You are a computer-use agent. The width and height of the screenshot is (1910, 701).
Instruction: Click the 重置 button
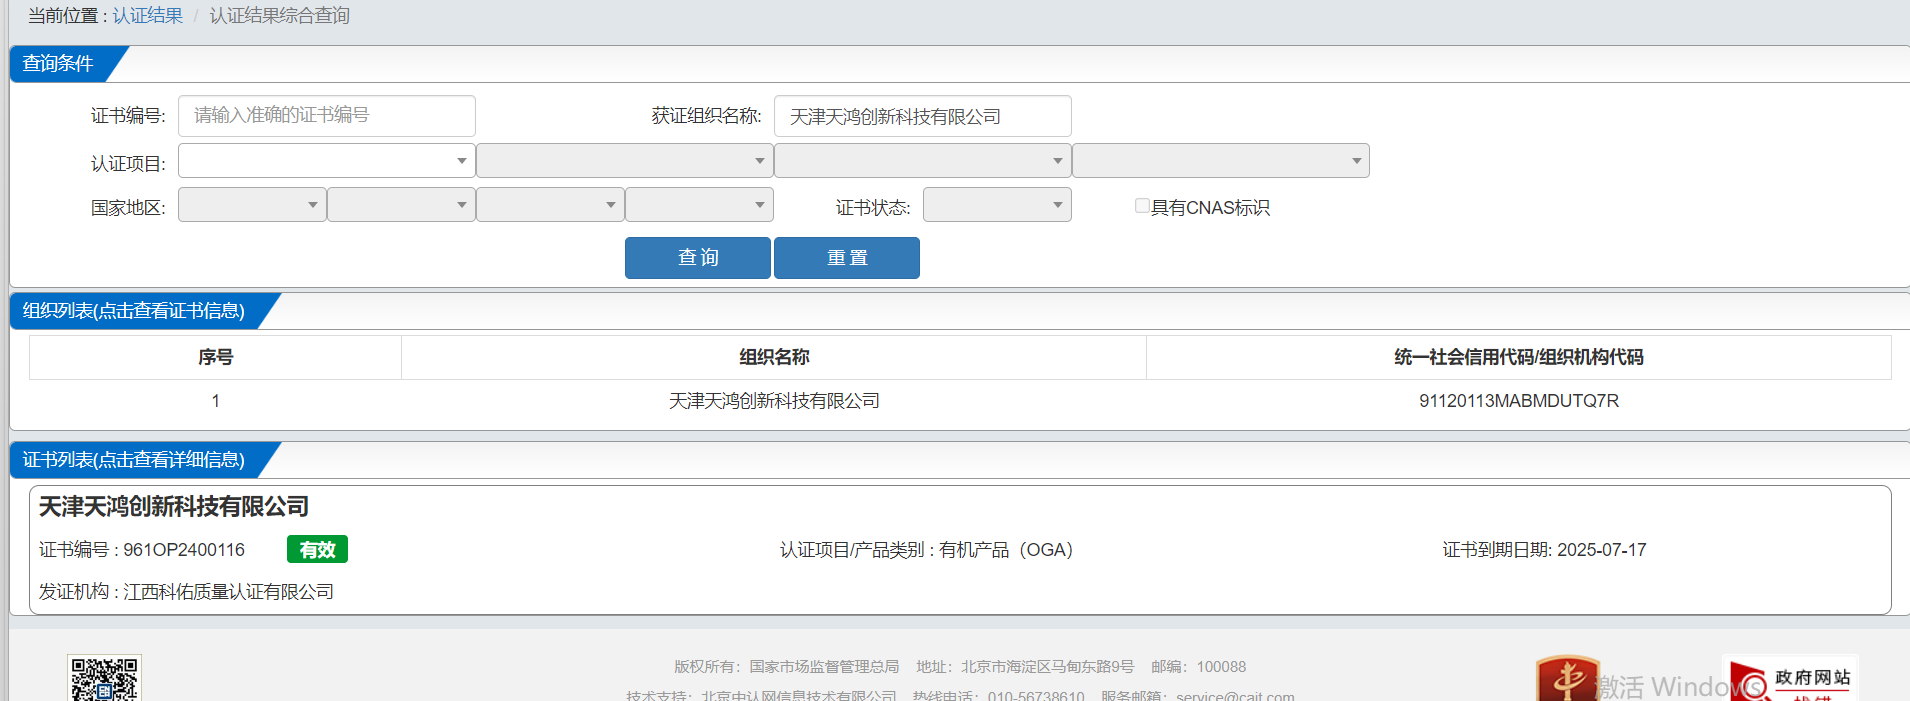point(847,258)
